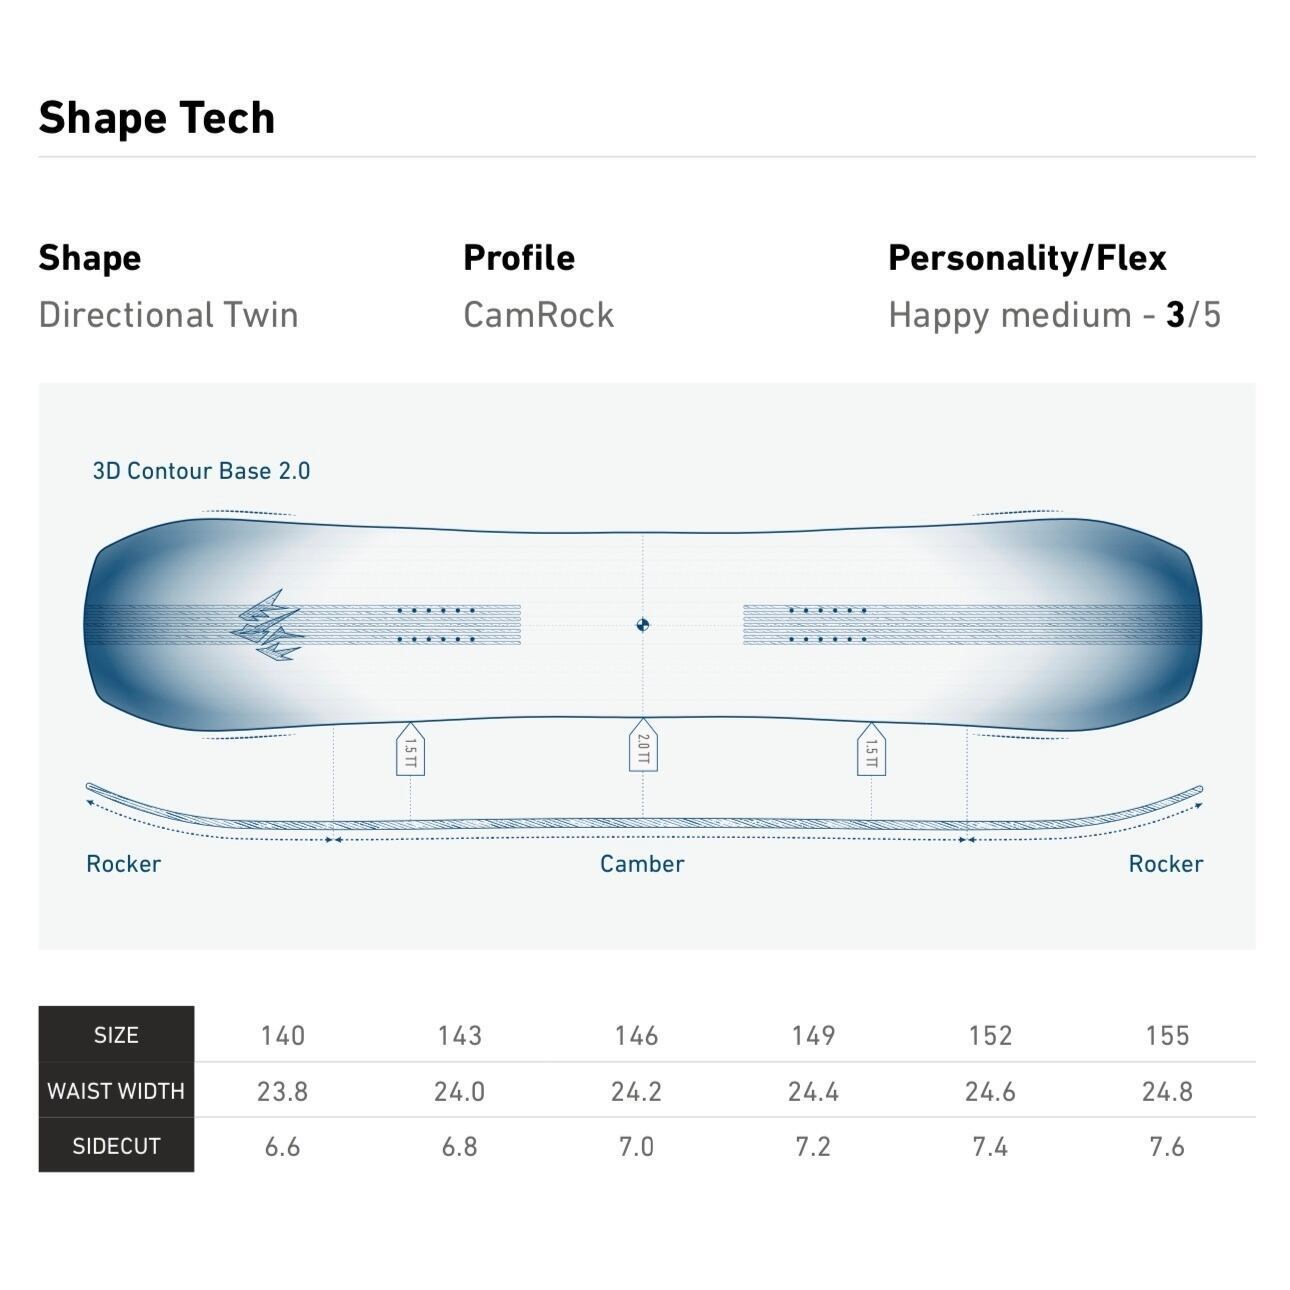Click the SIZE row header
The image size is (1290, 1290).
(116, 1035)
